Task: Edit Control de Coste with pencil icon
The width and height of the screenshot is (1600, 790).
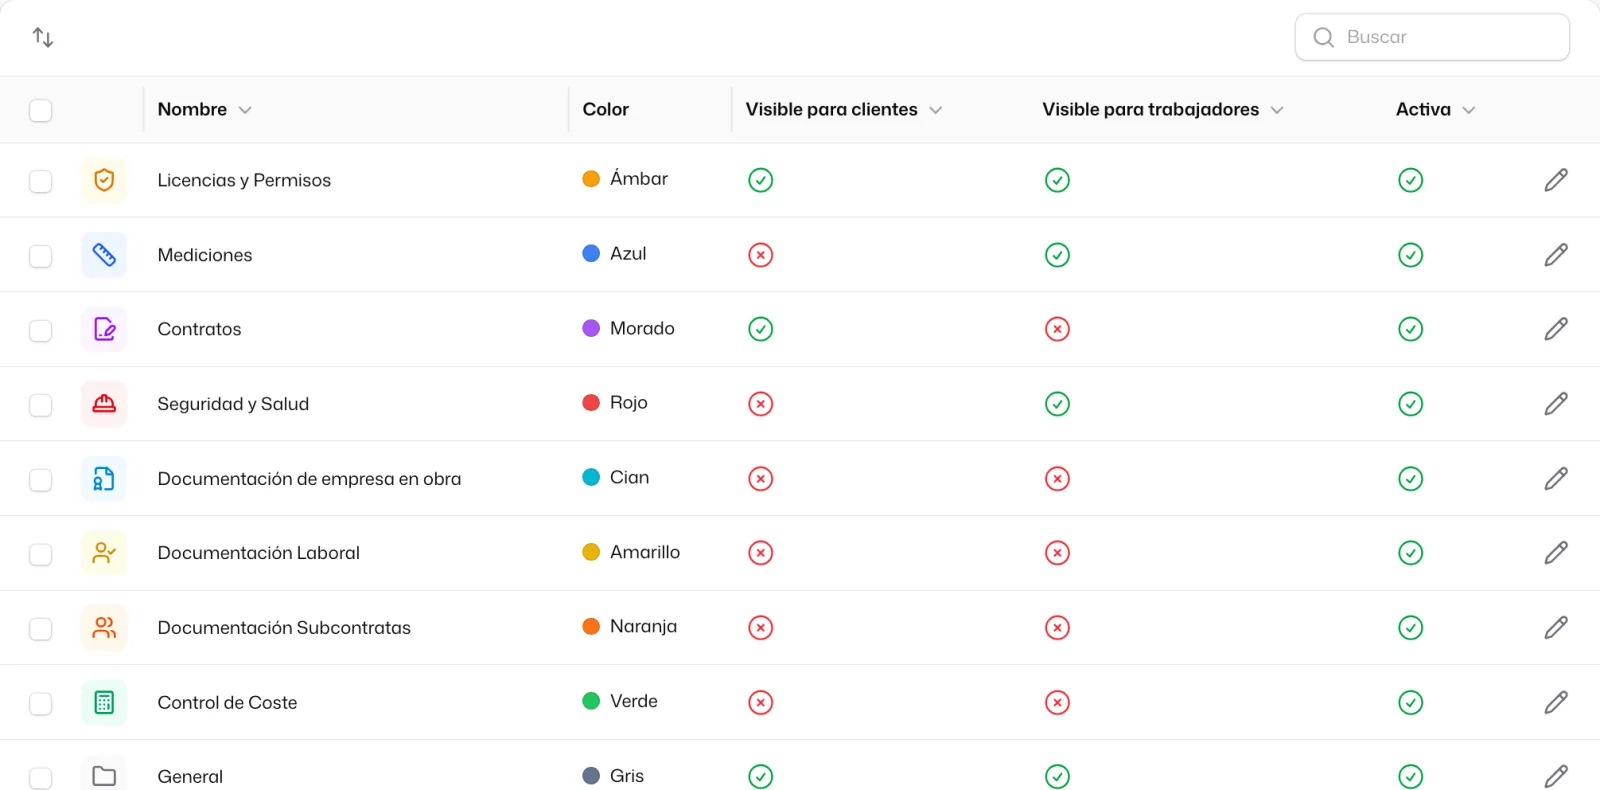Action: pyautogui.click(x=1556, y=702)
